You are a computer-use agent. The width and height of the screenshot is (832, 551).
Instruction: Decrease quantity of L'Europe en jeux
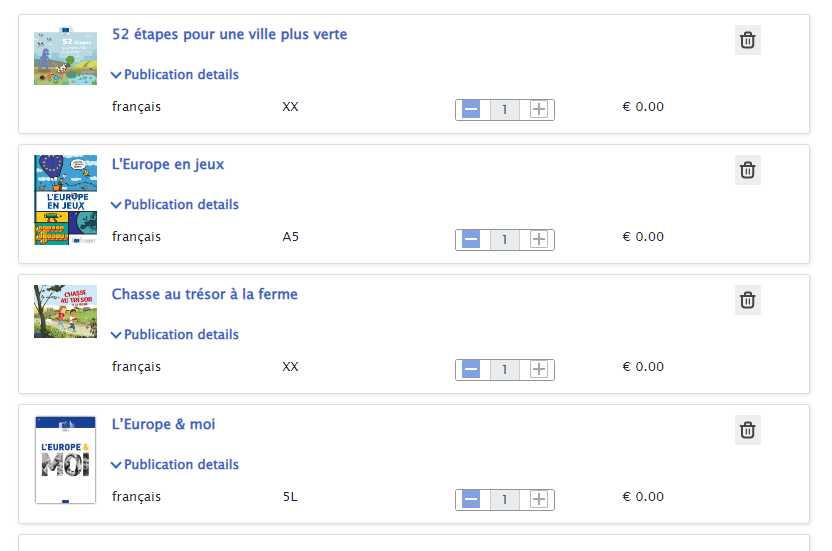point(471,240)
